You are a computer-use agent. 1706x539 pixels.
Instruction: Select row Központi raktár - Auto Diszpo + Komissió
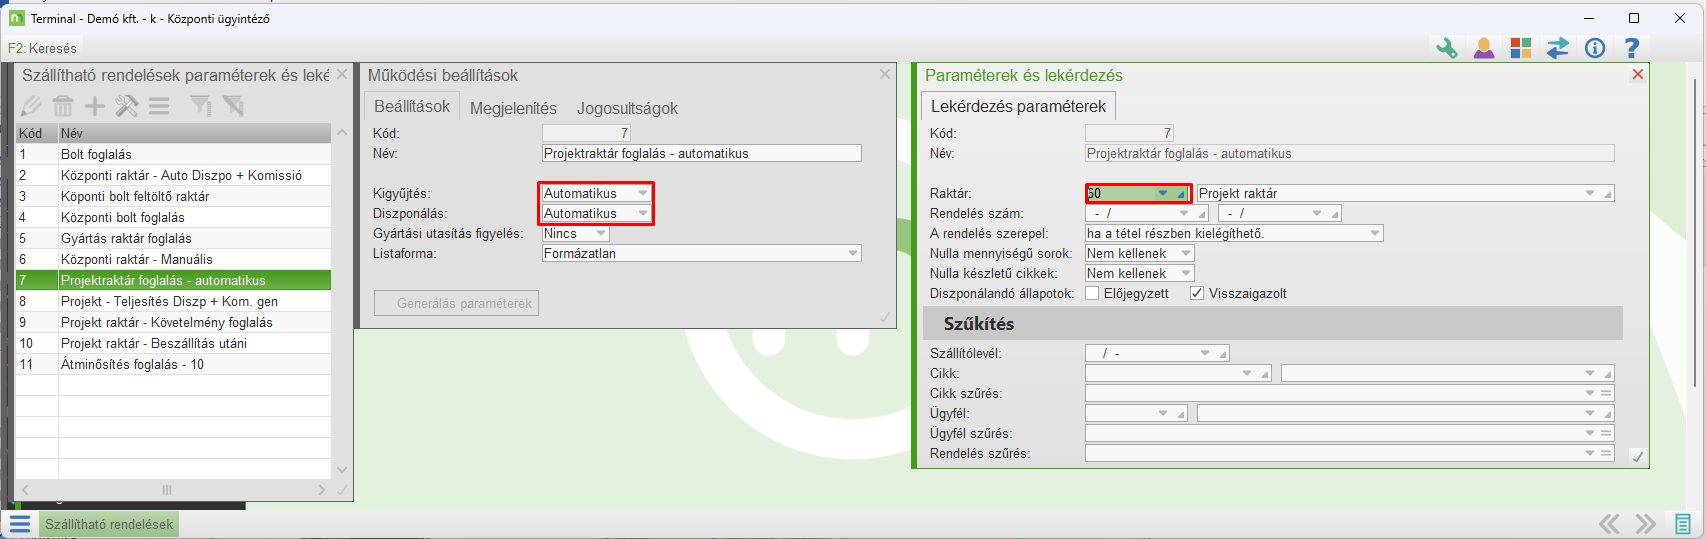(x=173, y=175)
